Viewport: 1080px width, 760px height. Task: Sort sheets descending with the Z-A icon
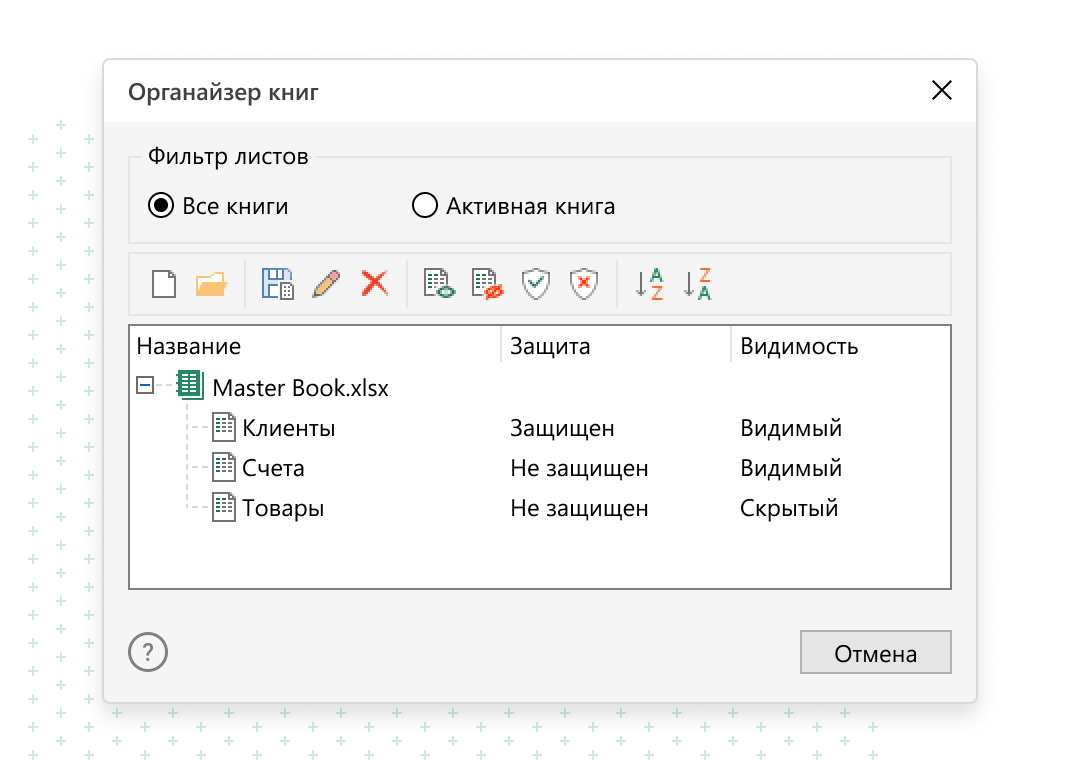pyautogui.click(x=697, y=284)
